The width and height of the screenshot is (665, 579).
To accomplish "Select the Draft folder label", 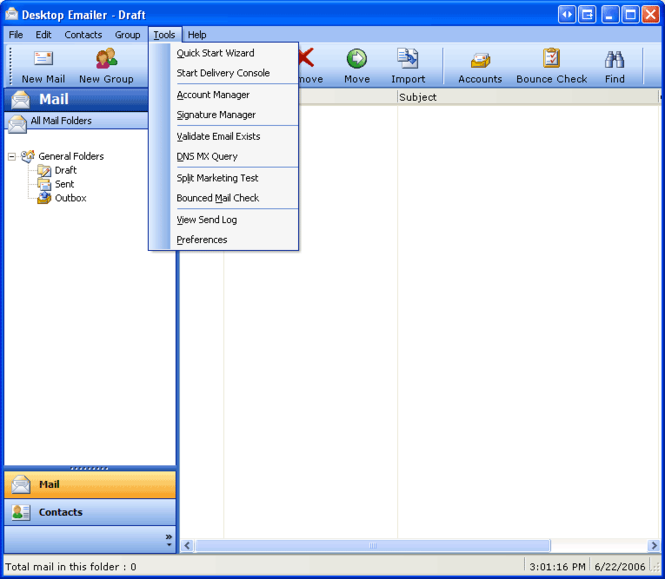I will click(x=66, y=171).
